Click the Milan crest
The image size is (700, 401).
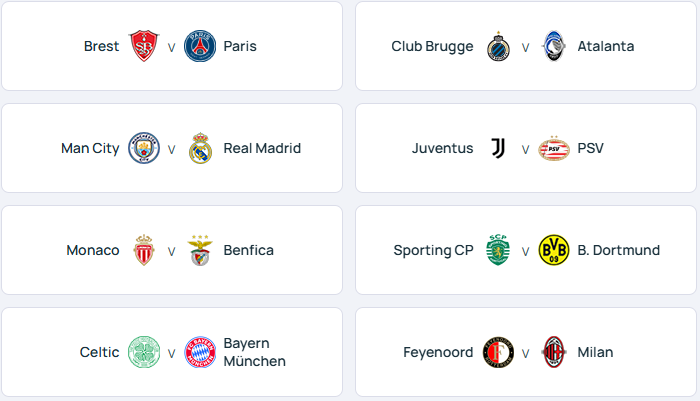554,352
